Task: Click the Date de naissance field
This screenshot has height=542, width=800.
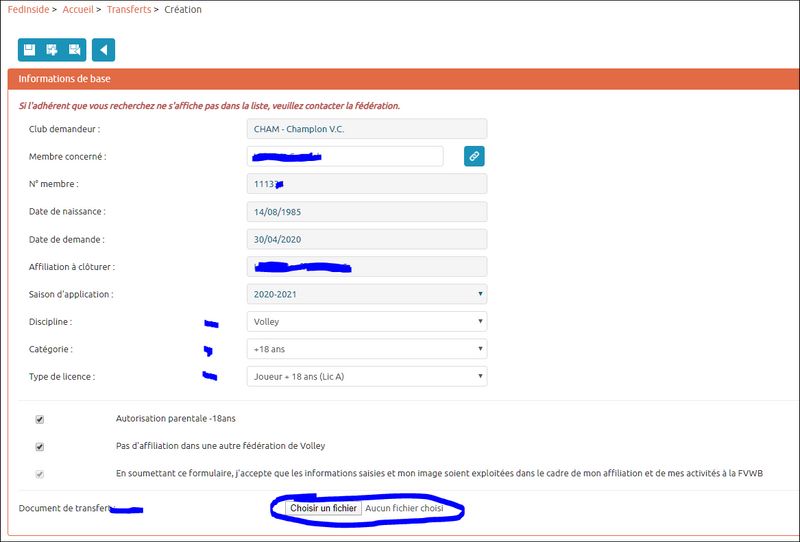Action: [x=366, y=211]
